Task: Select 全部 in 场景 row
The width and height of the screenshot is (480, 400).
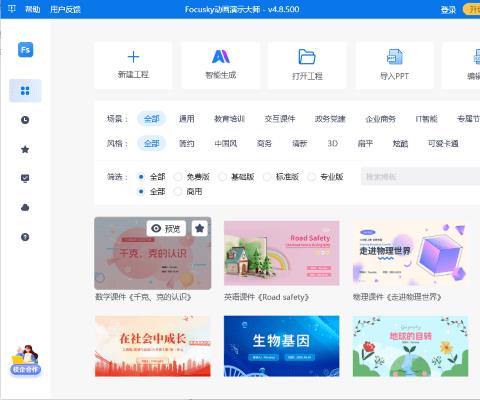Action: coord(152,119)
